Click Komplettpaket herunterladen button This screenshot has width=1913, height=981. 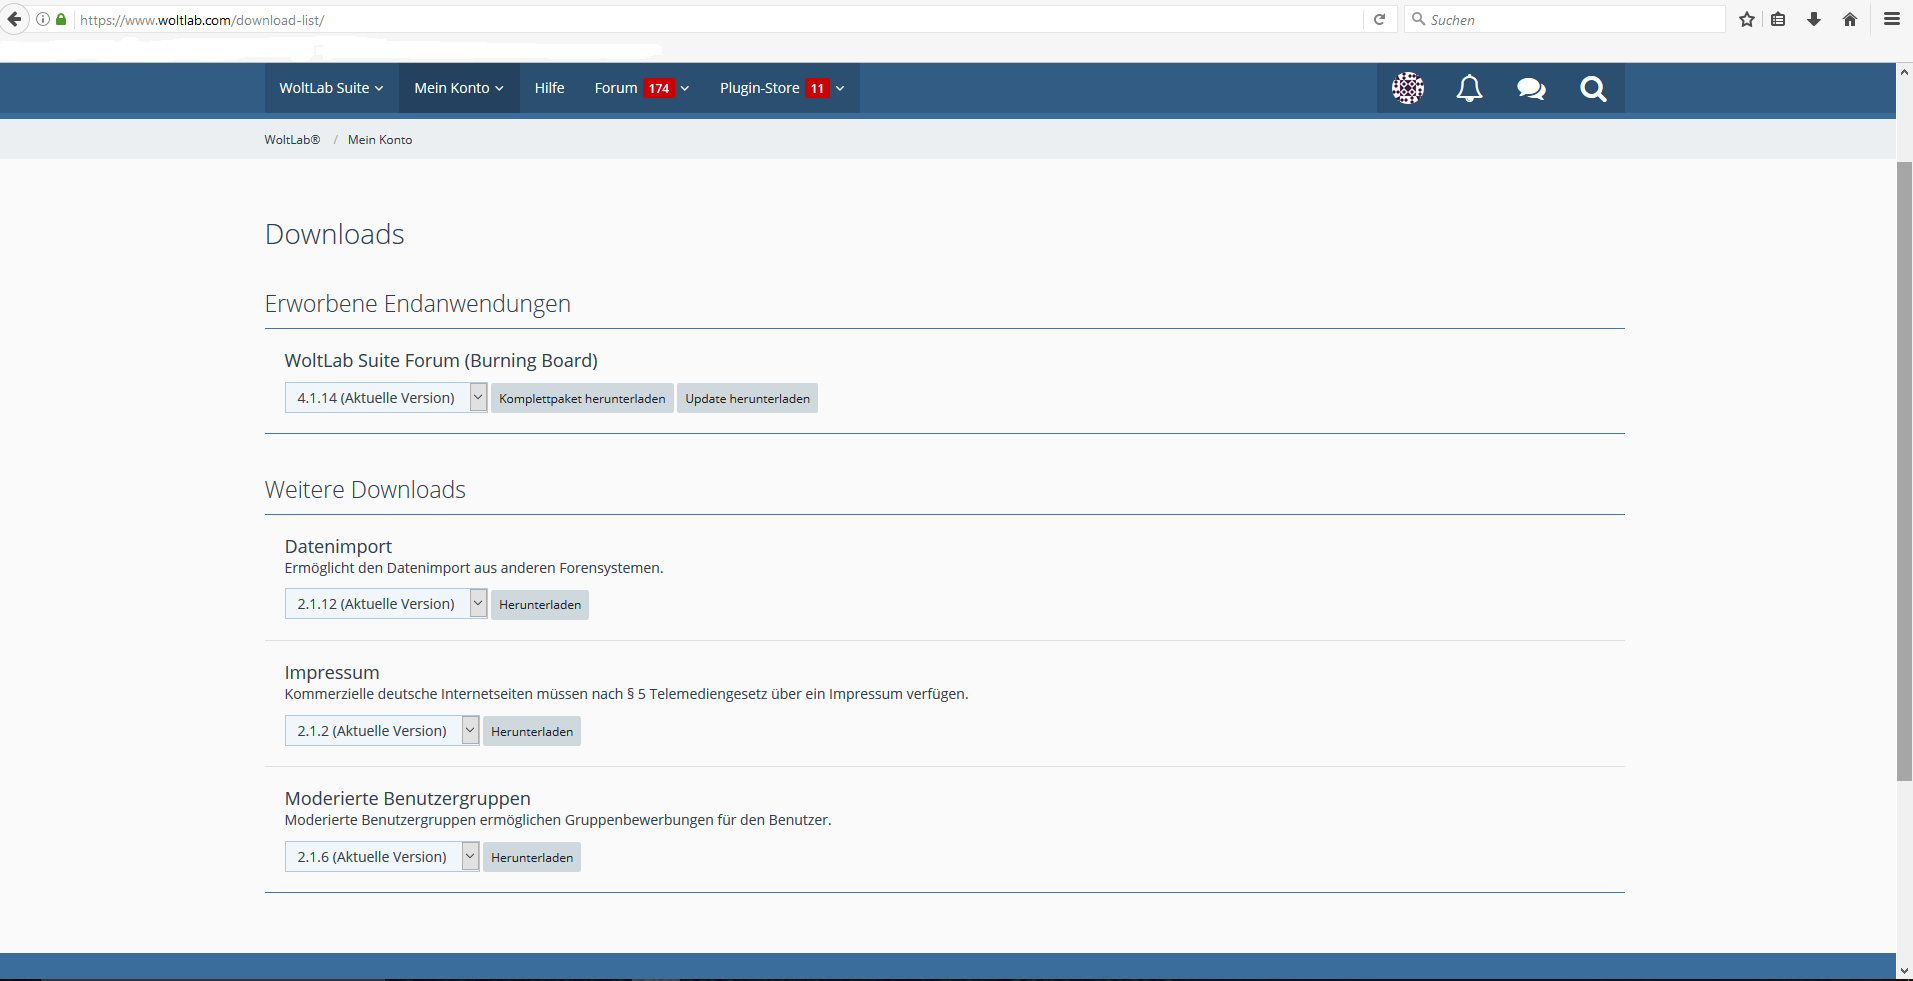click(x=582, y=398)
